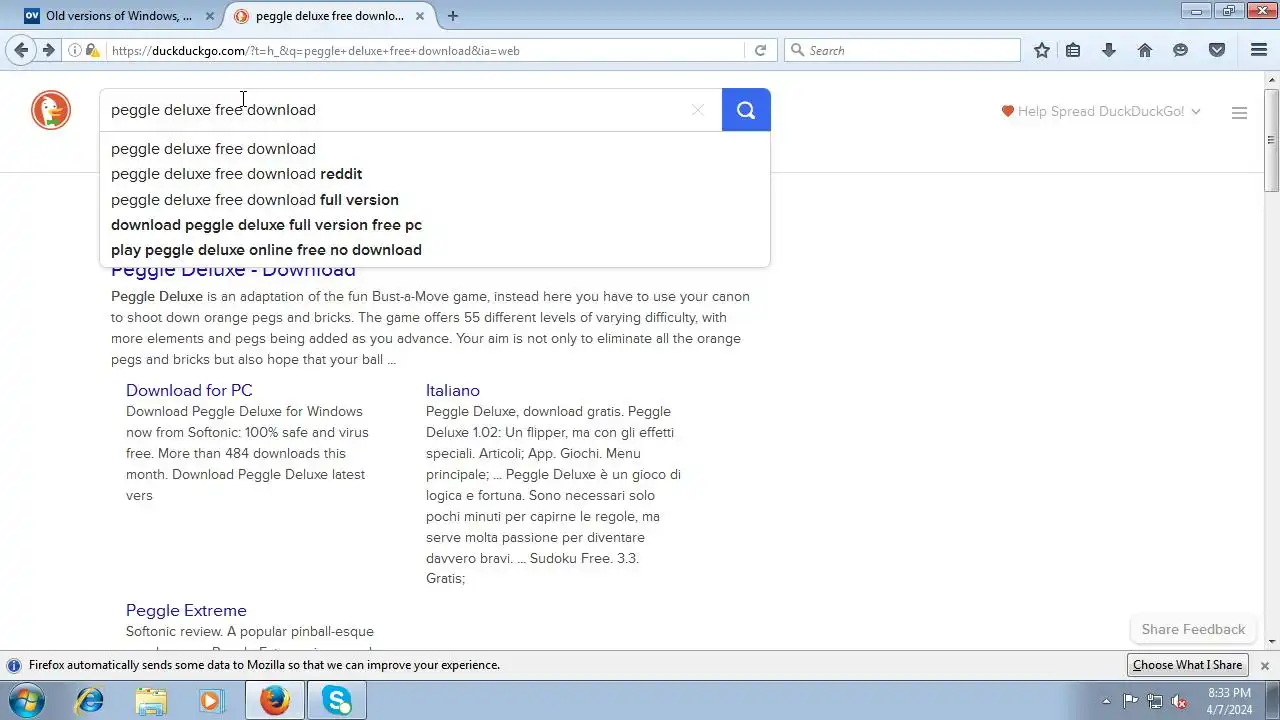
Task: Clear the DuckDuckGo search box
Action: pyautogui.click(x=698, y=110)
